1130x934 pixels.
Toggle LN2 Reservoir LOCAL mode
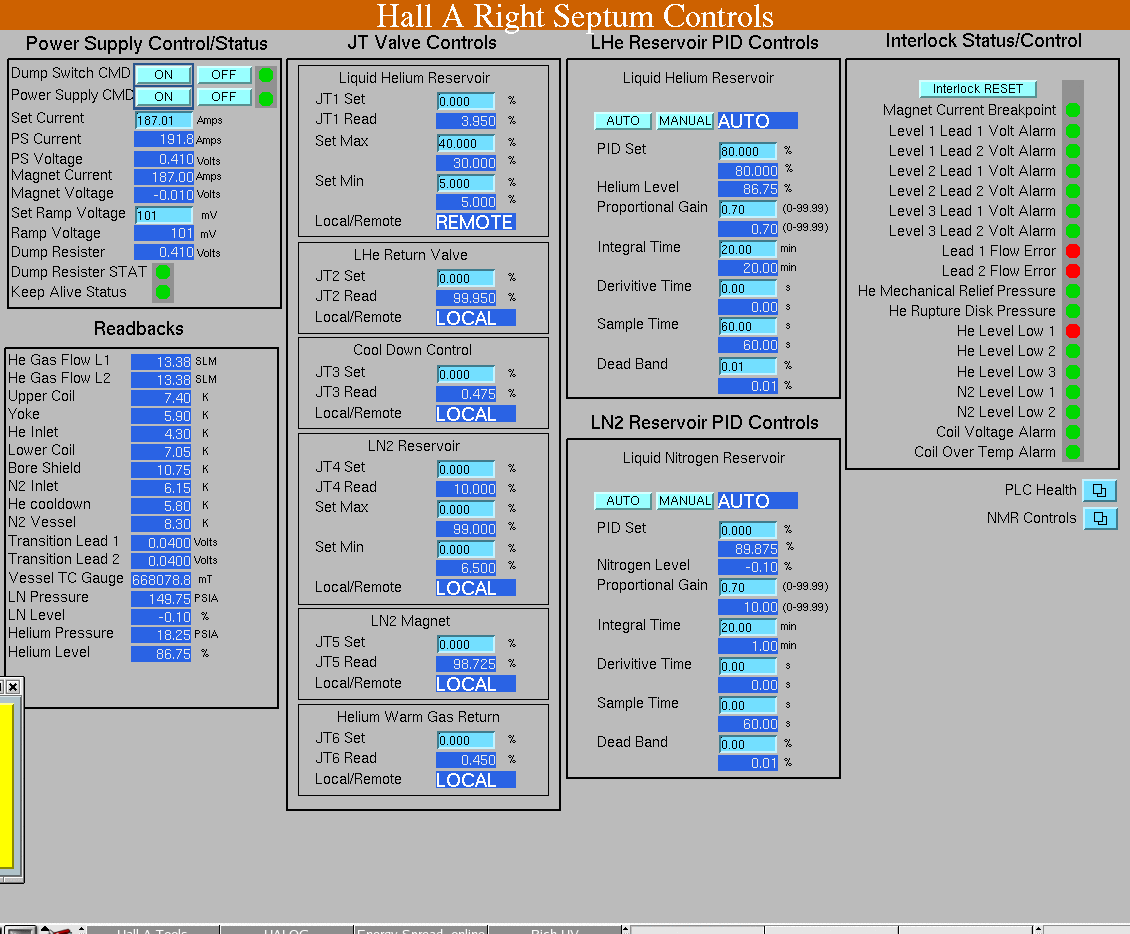(476, 587)
